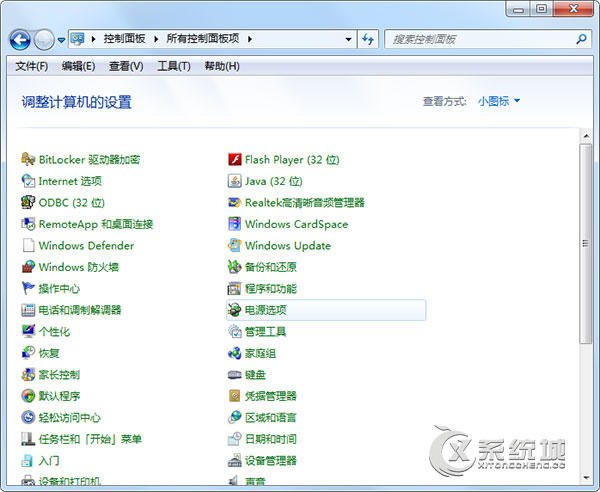Open the 工具(T) menu
This screenshot has width=600, height=492.
pyautogui.click(x=174, y=66)
